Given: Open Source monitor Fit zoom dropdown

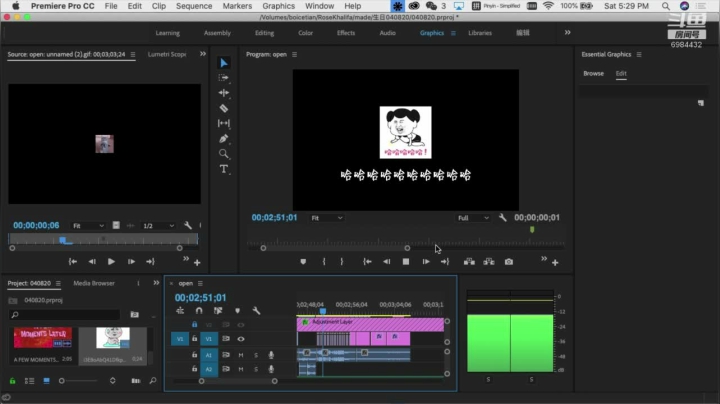Looking at the screenshot, I should (88, 226).
